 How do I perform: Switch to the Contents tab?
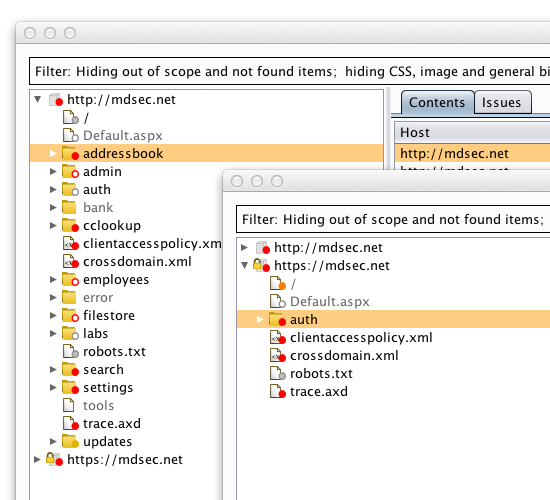[x=437, y=102]
